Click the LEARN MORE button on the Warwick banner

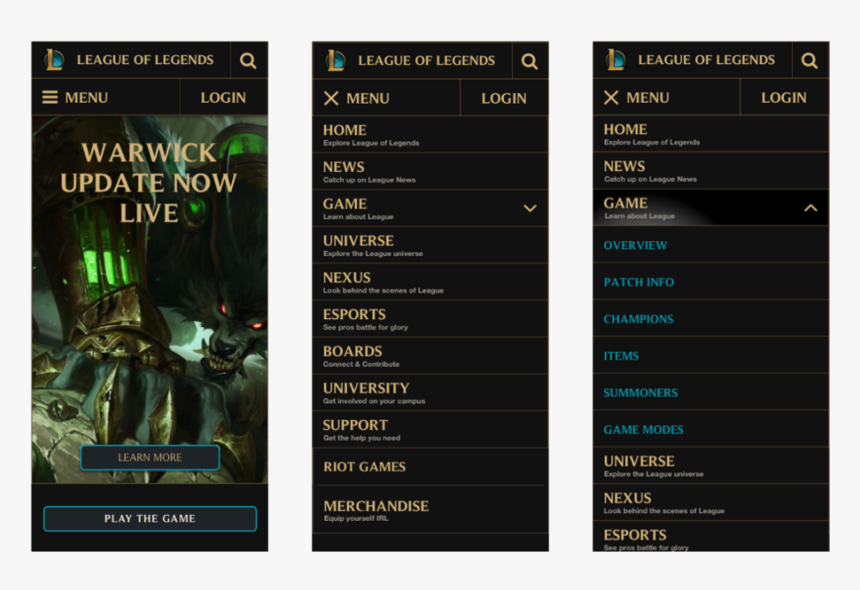[150, 457]
